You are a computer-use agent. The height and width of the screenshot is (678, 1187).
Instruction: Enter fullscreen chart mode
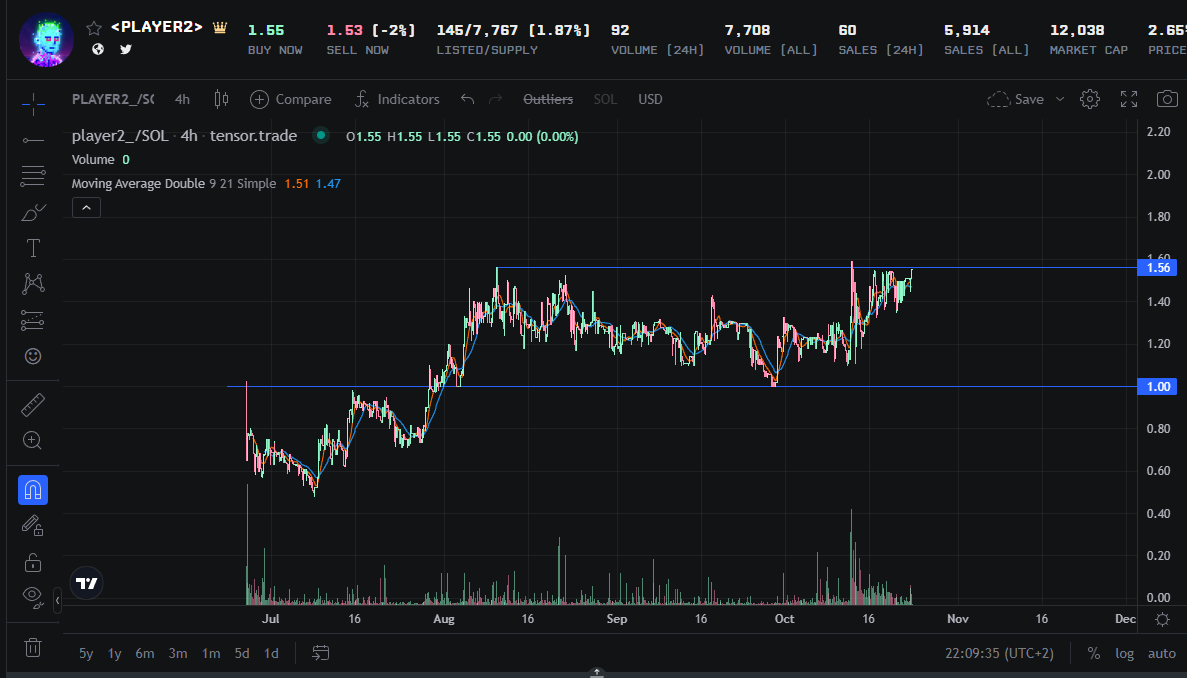coord(1129,99)
